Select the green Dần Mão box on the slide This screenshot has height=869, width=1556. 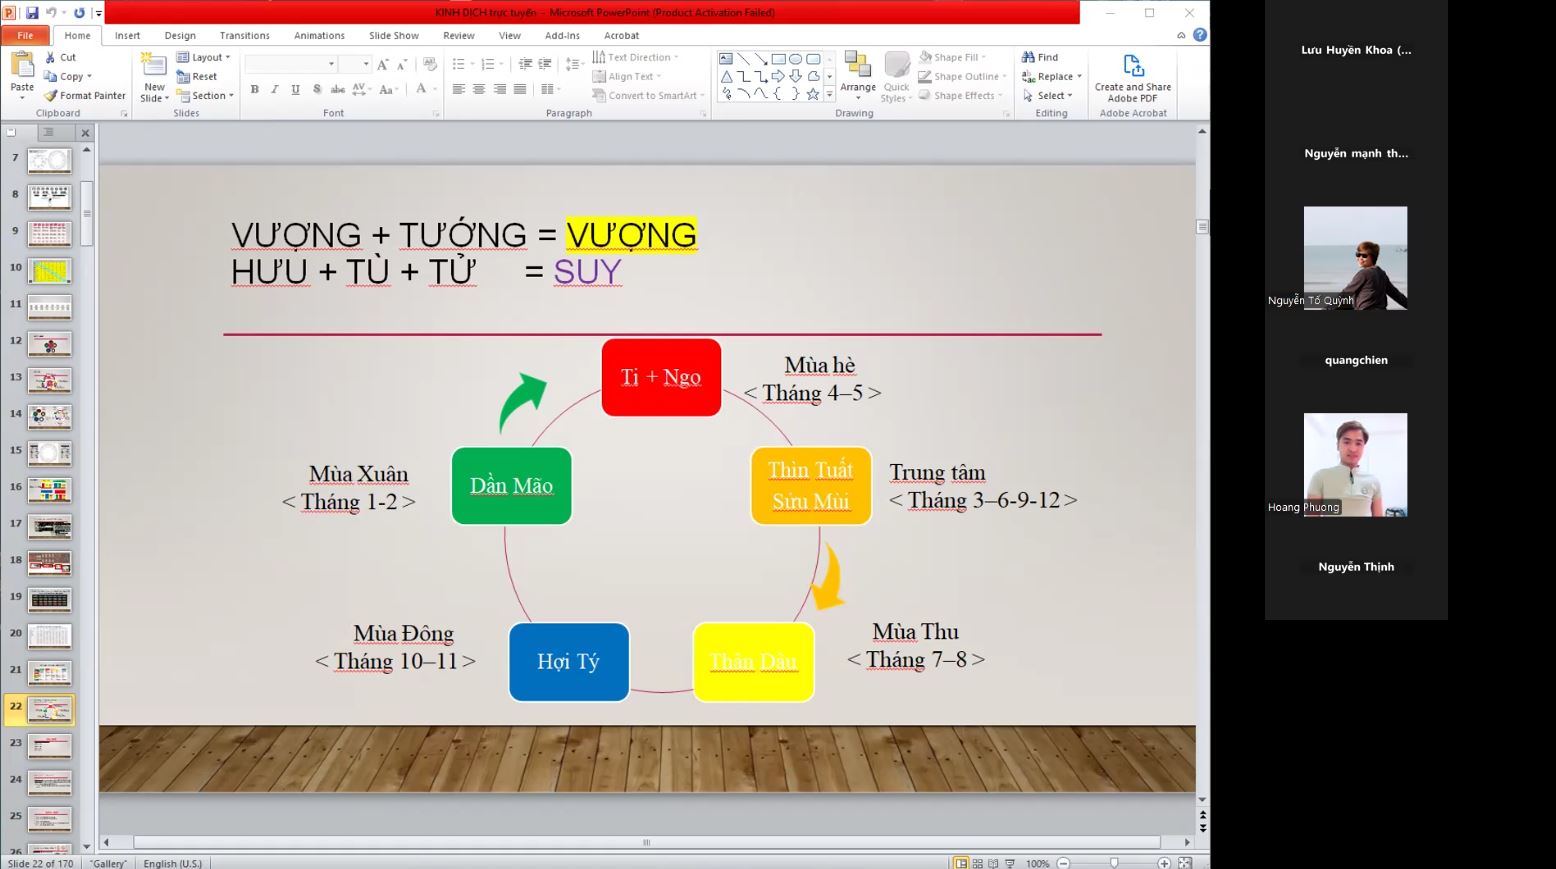[511, 486]
